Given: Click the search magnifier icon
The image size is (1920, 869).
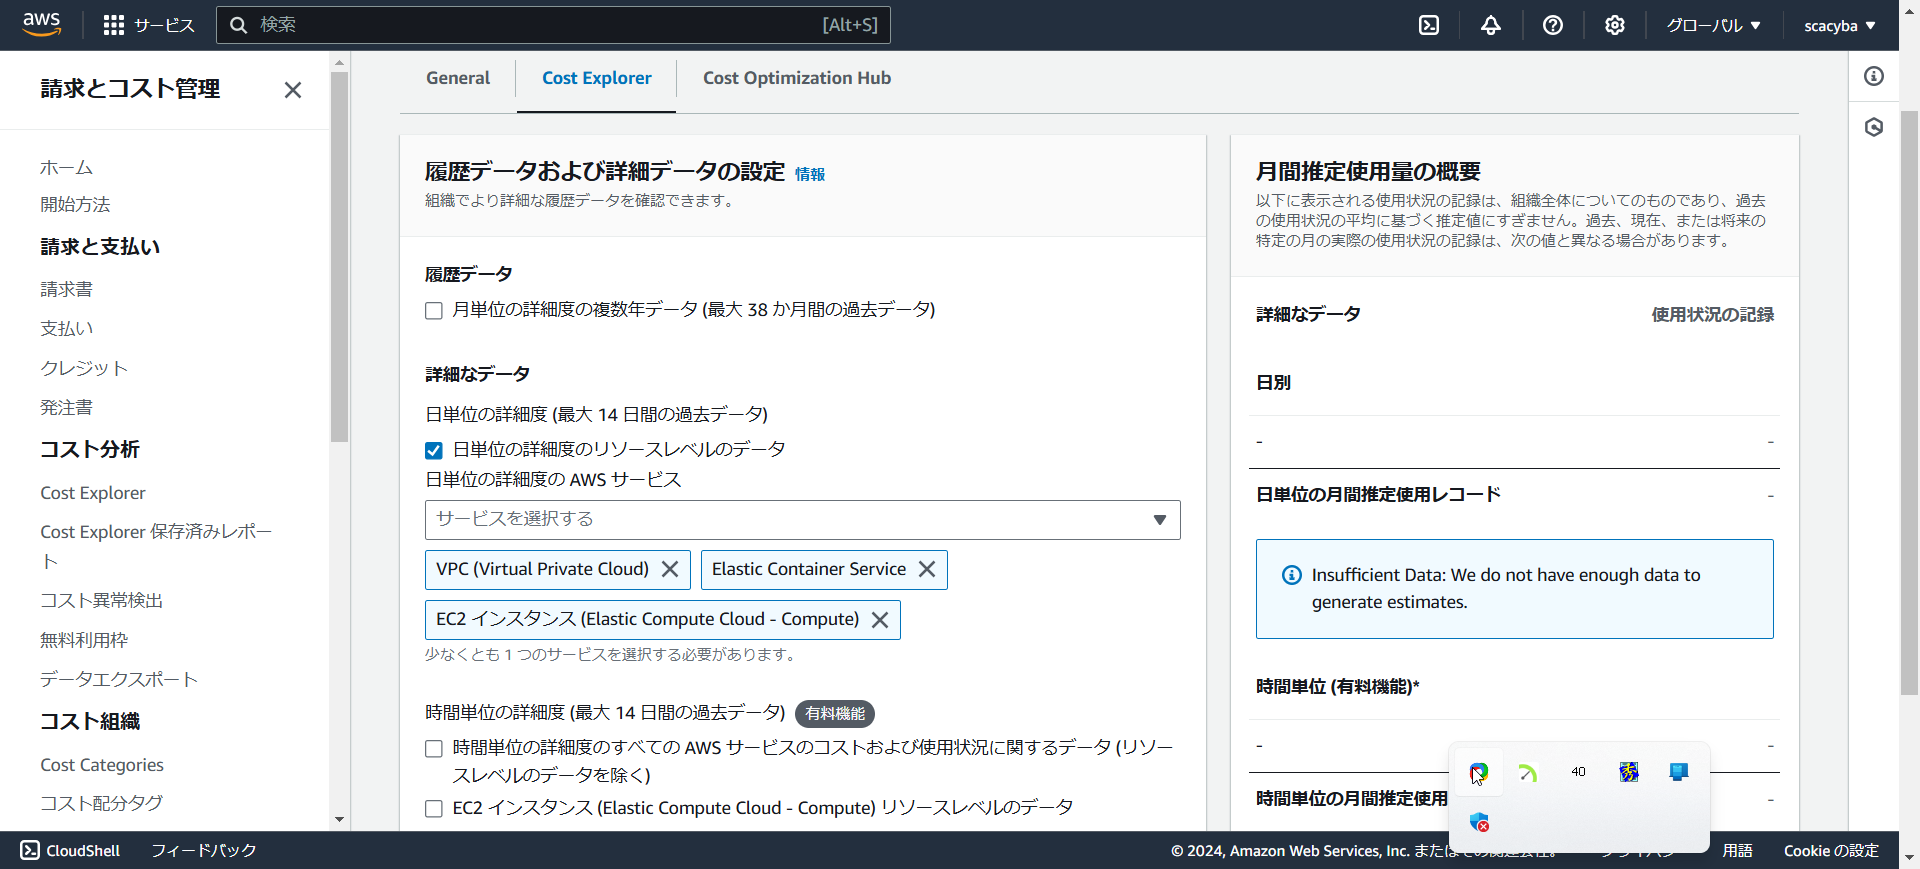Looking at the screenshot, I should 239,25.
